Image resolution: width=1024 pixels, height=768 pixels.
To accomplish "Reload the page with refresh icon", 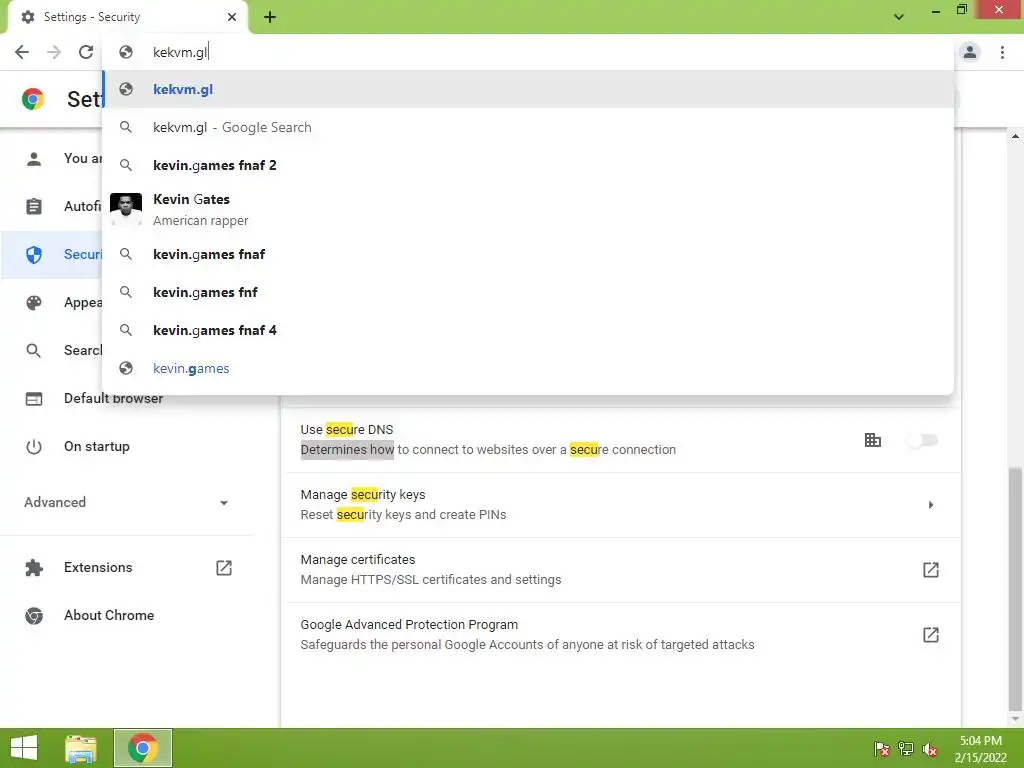I will coord(86,52).
